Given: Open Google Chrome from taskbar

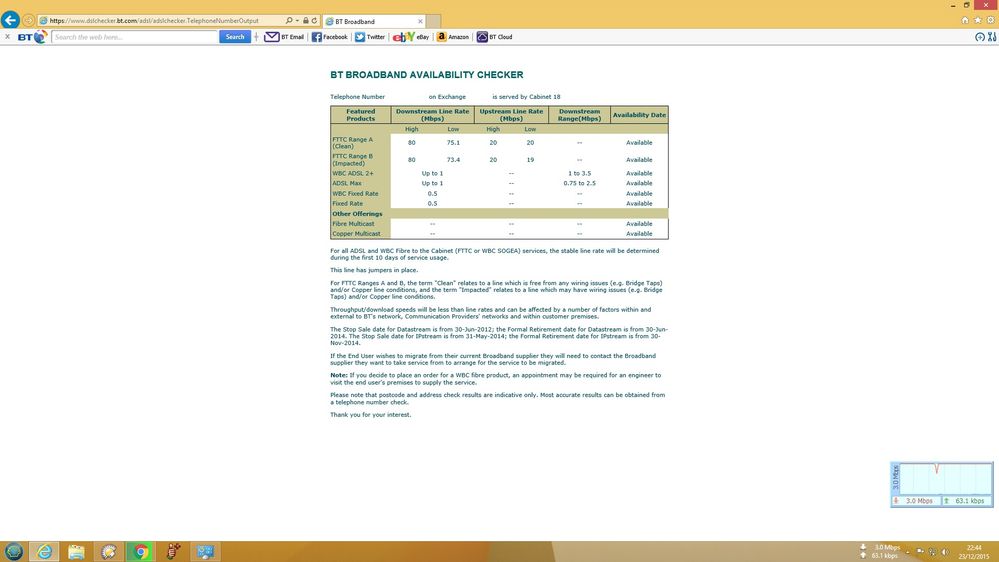Looking at the screenshot, I should (141, 551).
